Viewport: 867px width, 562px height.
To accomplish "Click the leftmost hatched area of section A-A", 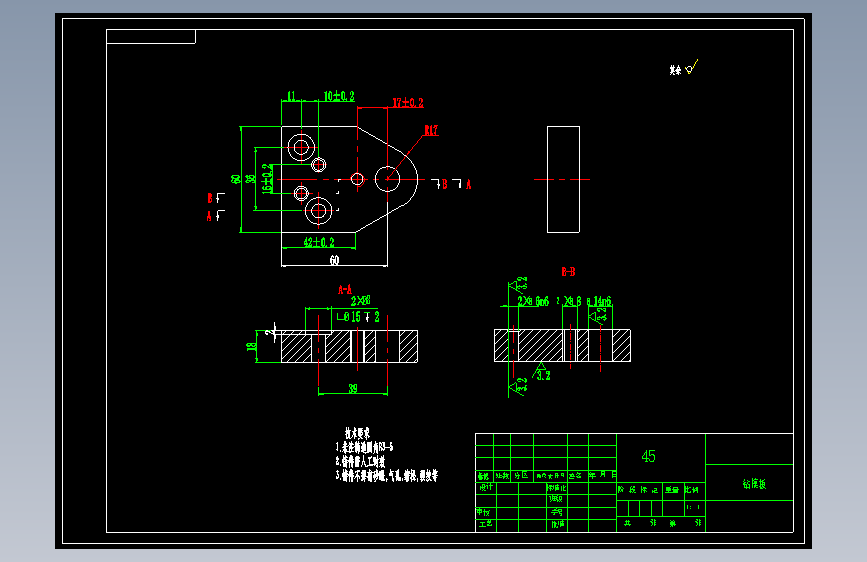I will click(296, 348).
